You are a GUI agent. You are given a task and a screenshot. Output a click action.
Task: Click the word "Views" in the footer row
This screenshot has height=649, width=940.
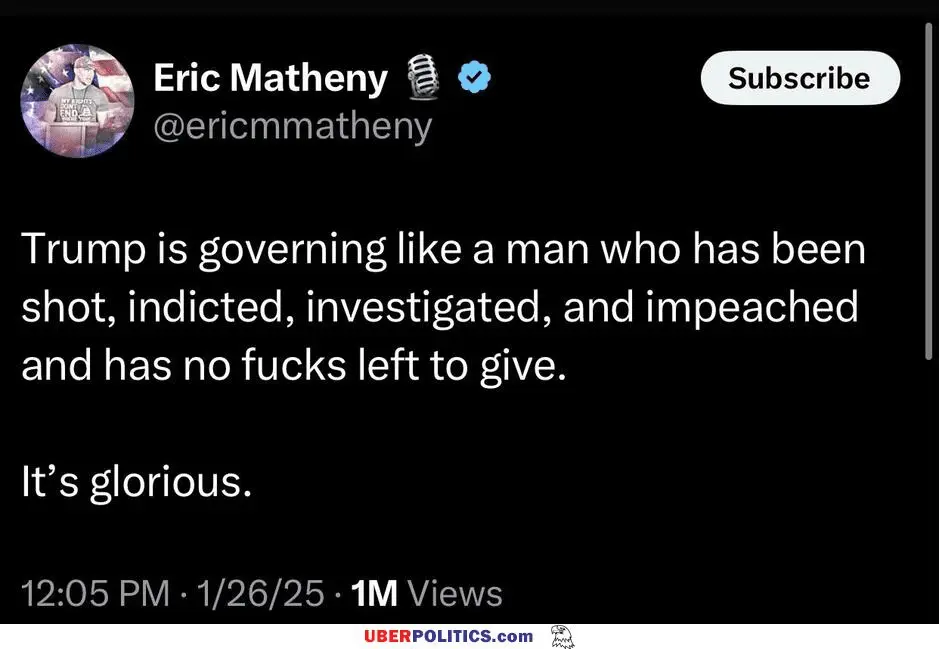point(456,594)
